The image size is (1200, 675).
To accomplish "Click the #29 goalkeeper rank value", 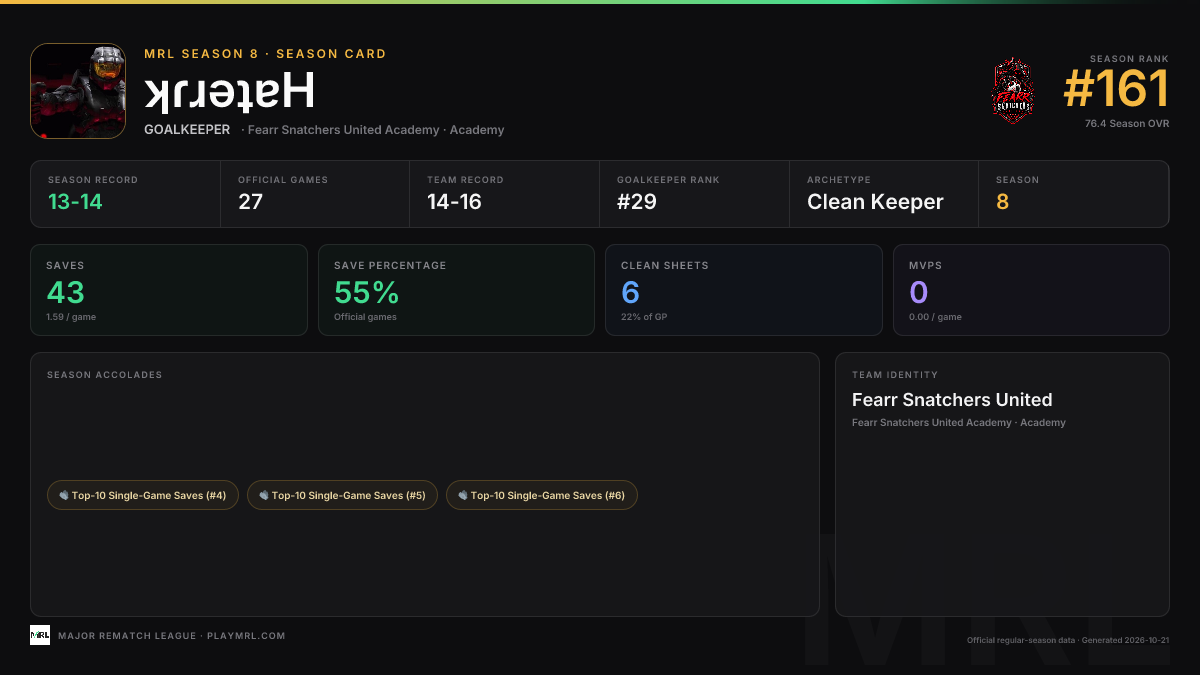I will (x=637, y=202).
